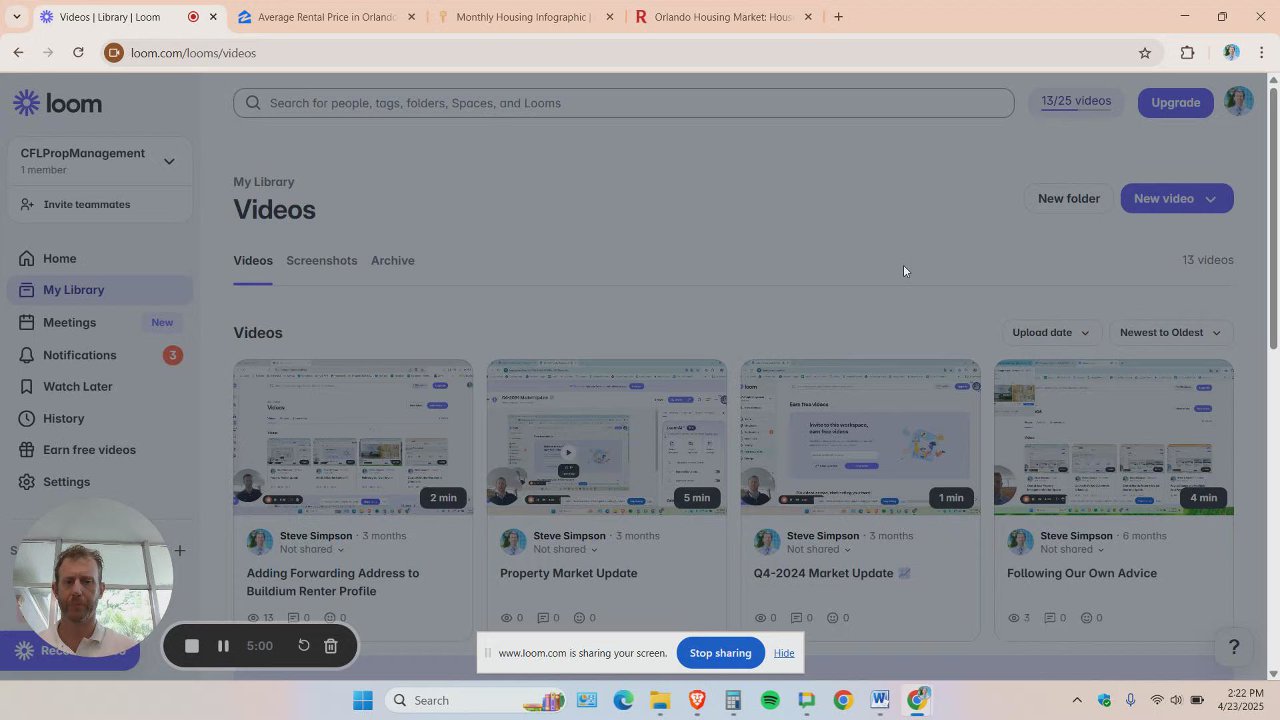Close the Videos | Library | Loom tab
The height and width of the screenshot is (720, 1280).
click(x=213, y=17)
